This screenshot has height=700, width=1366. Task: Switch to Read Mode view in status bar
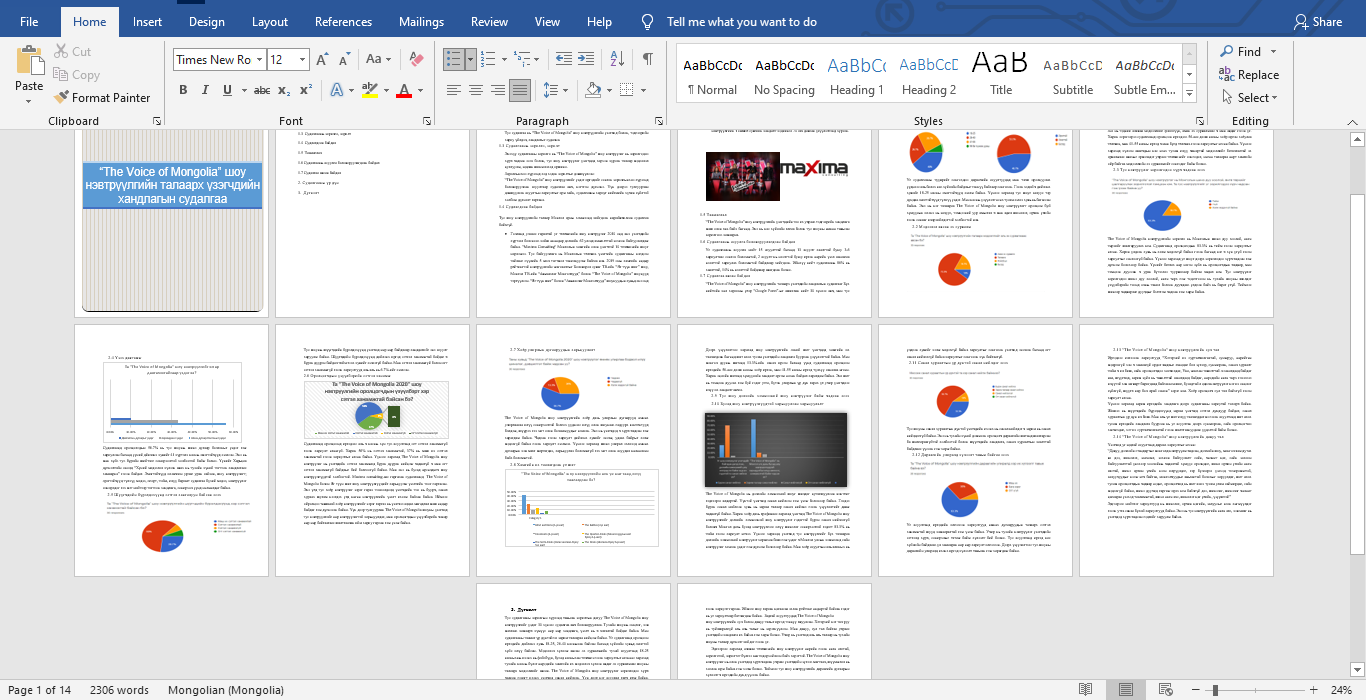[x=1085, y=690]
